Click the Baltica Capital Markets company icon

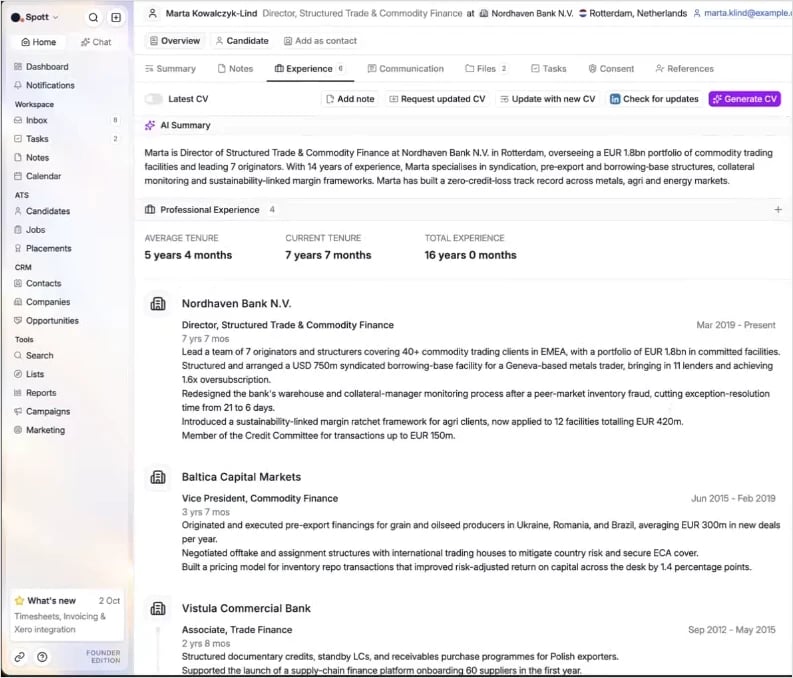pos(158,477)
